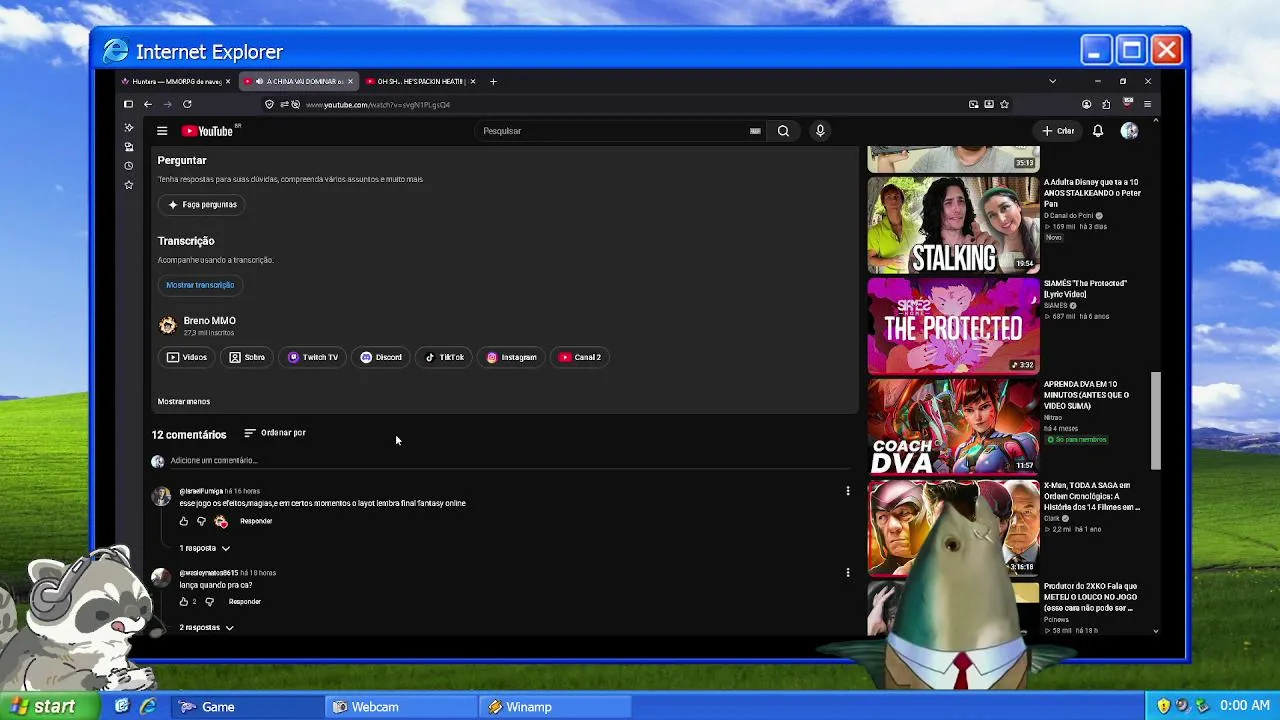This screenshot has height=720, width=1280.
Task: Switch to the Winamp taskbar button
Action: point(555,707)
